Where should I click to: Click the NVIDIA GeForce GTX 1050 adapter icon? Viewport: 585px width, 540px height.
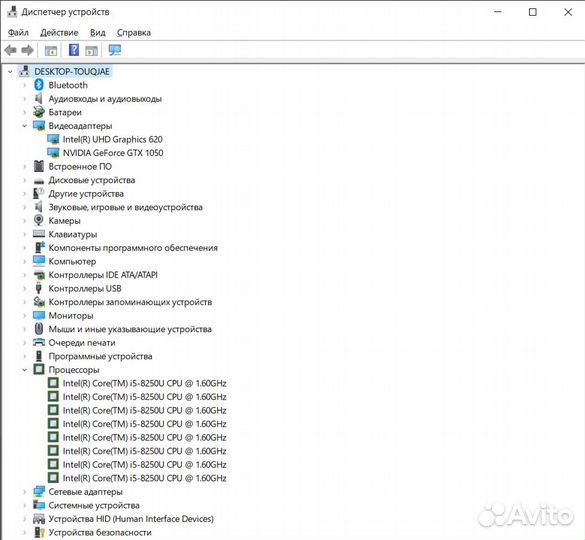tap(53, 153)
